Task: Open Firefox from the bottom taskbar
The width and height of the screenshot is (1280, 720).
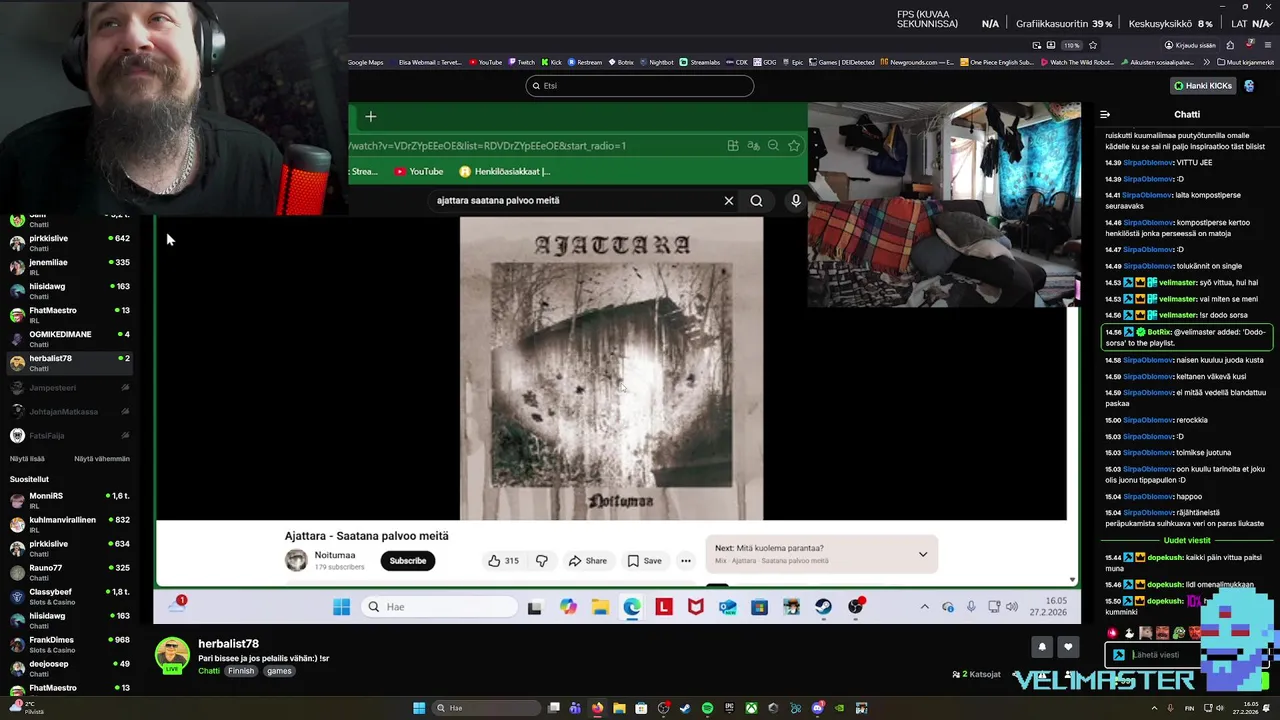Action: (x=597, y=708)
